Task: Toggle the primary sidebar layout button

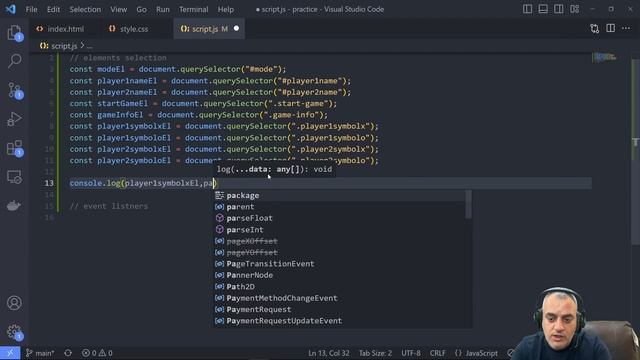Action: [x=527, y=9]
